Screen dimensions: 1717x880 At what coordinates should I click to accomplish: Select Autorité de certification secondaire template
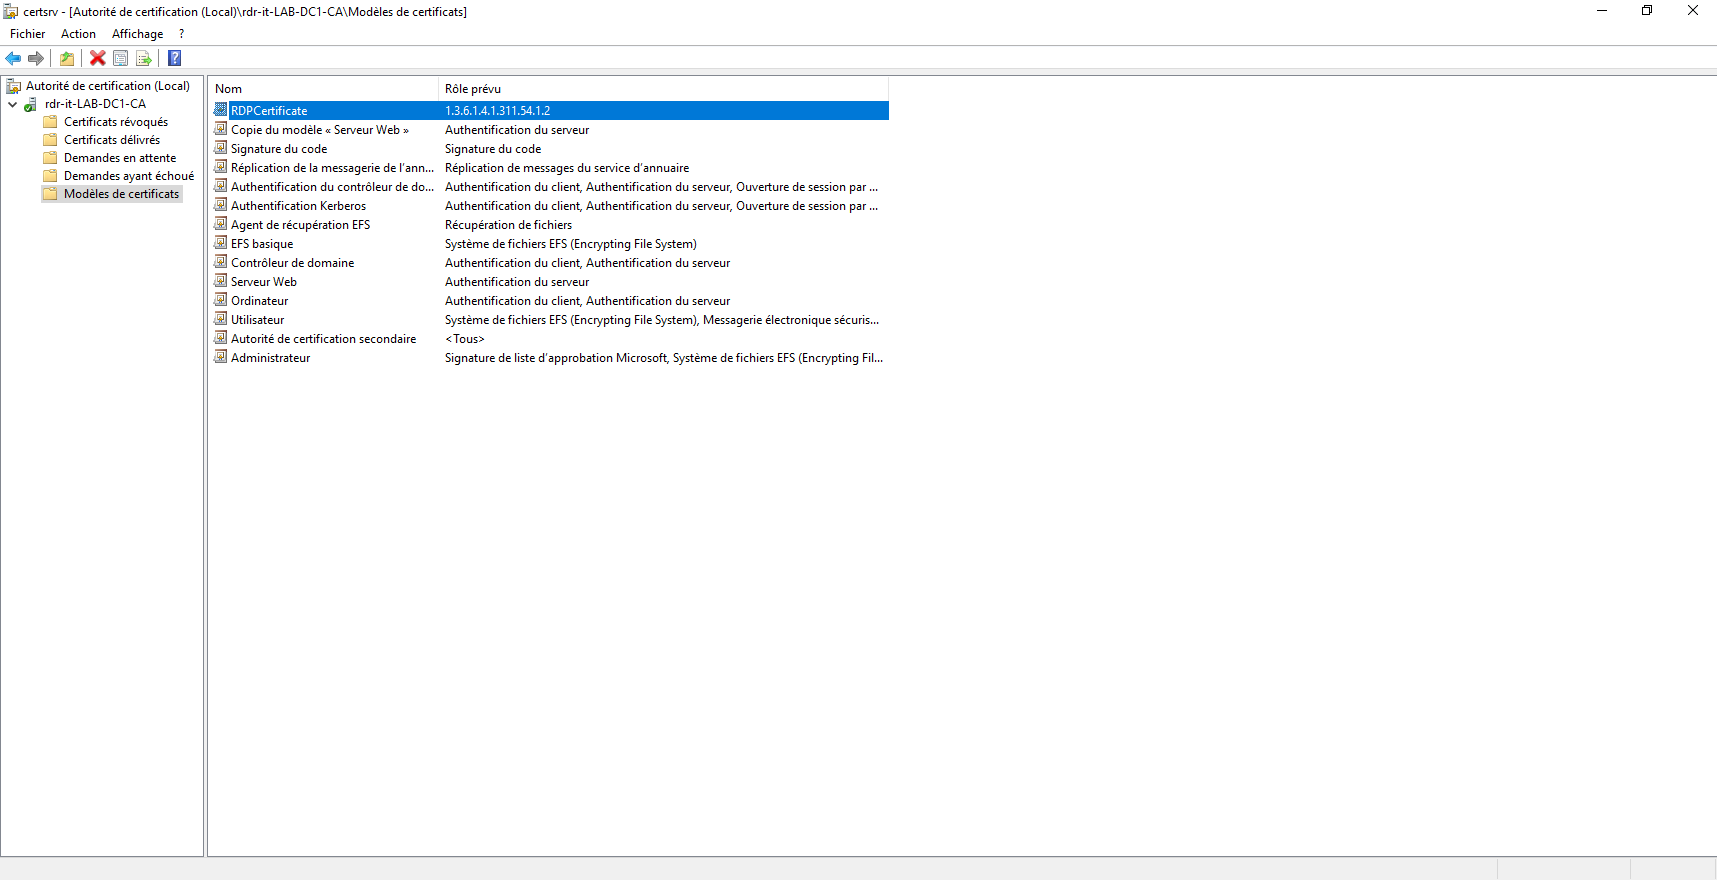click(x=323, y=339)
